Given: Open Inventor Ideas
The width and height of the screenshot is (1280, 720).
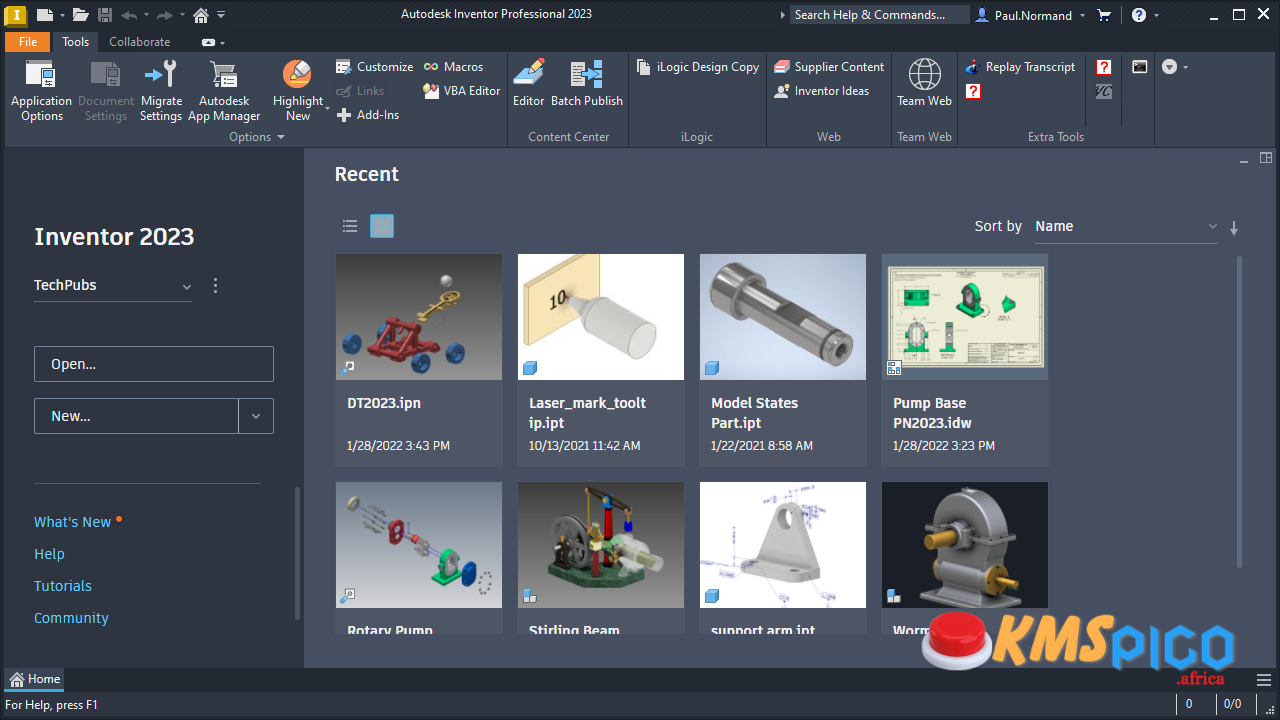Looking at the screenshot, I should coord(821,91).
